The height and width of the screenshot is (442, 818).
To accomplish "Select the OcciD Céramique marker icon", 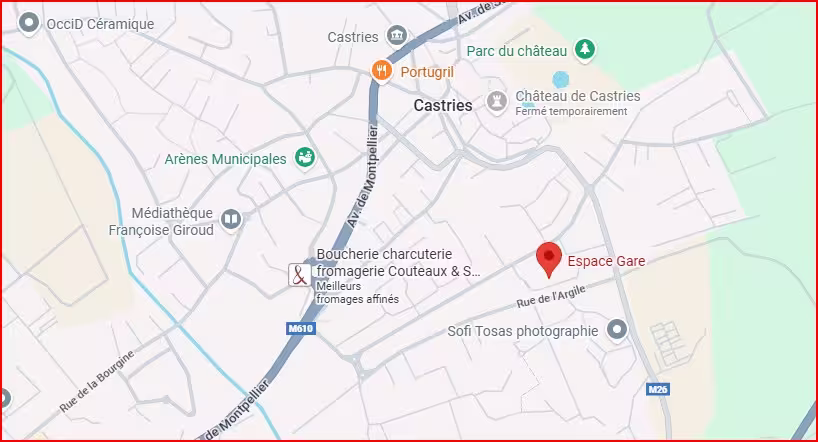I will 29,23.
